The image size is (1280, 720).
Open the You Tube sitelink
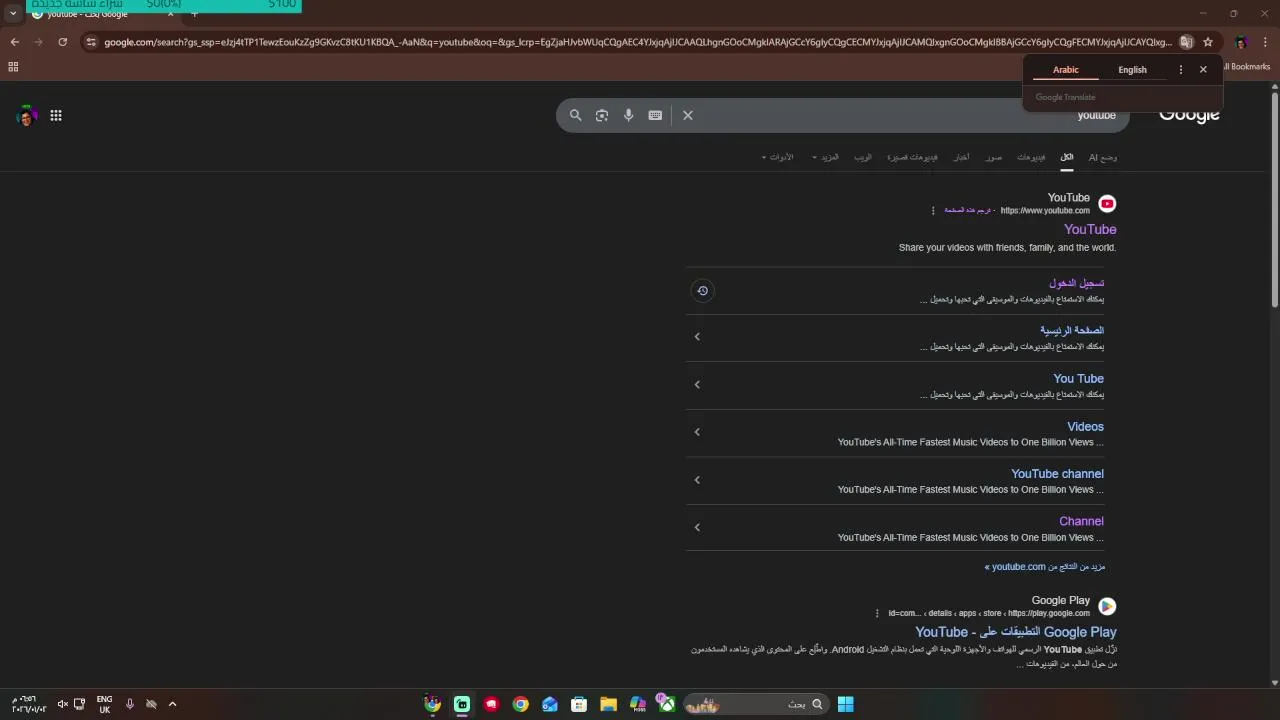click(x=1078, y=378)
